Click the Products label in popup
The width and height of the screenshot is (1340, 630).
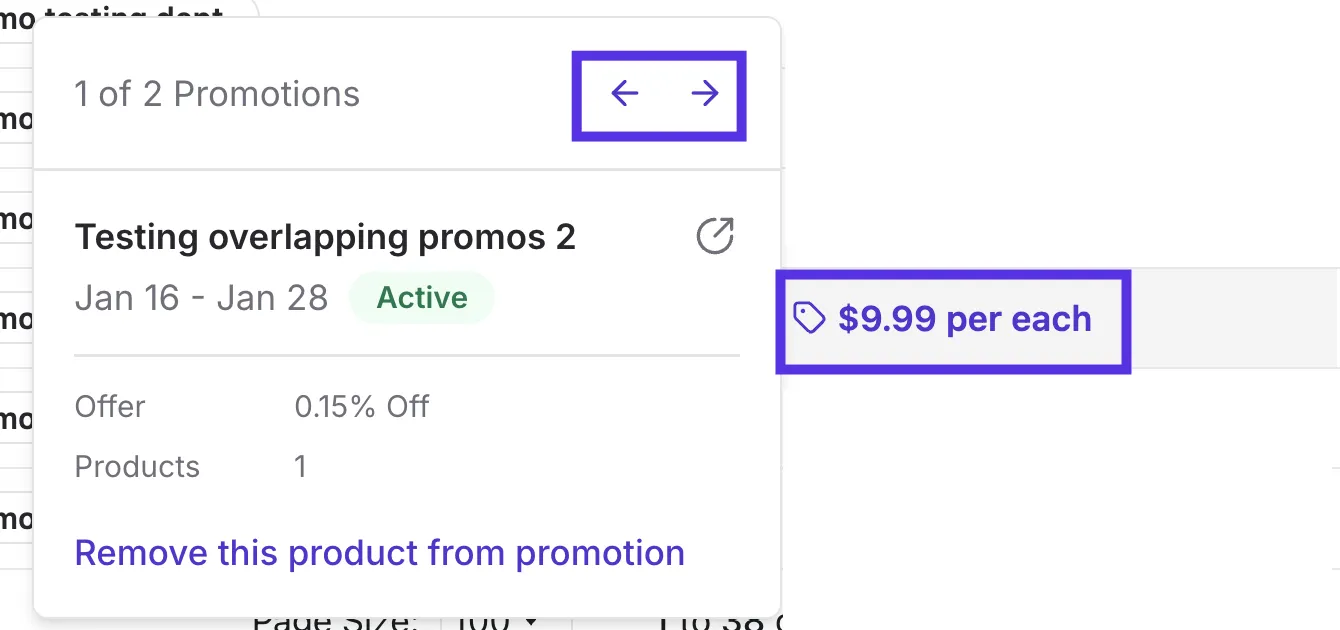(x=137, y=467)
